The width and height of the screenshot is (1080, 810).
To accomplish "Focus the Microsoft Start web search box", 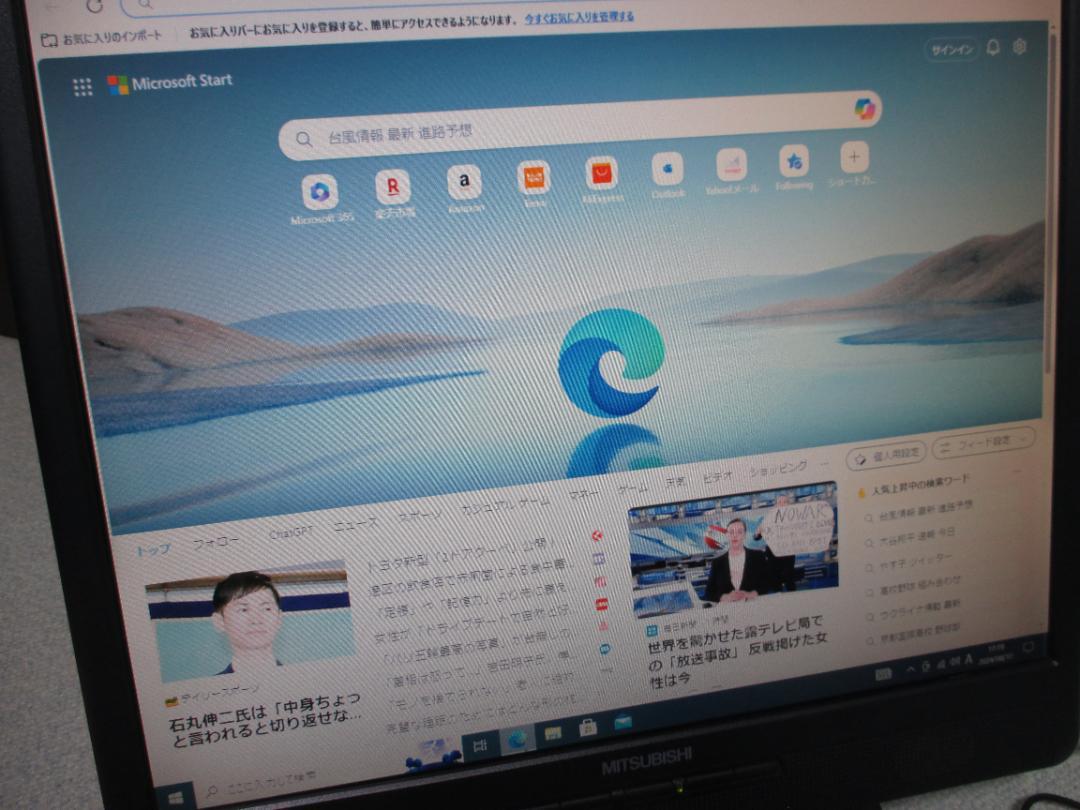I will 580,124.
